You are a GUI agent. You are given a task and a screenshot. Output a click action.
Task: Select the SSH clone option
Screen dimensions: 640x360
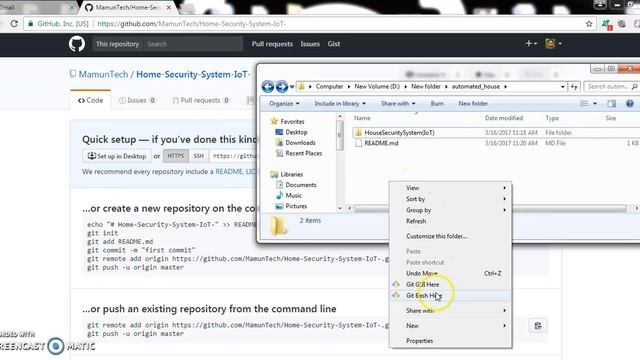pos(199,156)
